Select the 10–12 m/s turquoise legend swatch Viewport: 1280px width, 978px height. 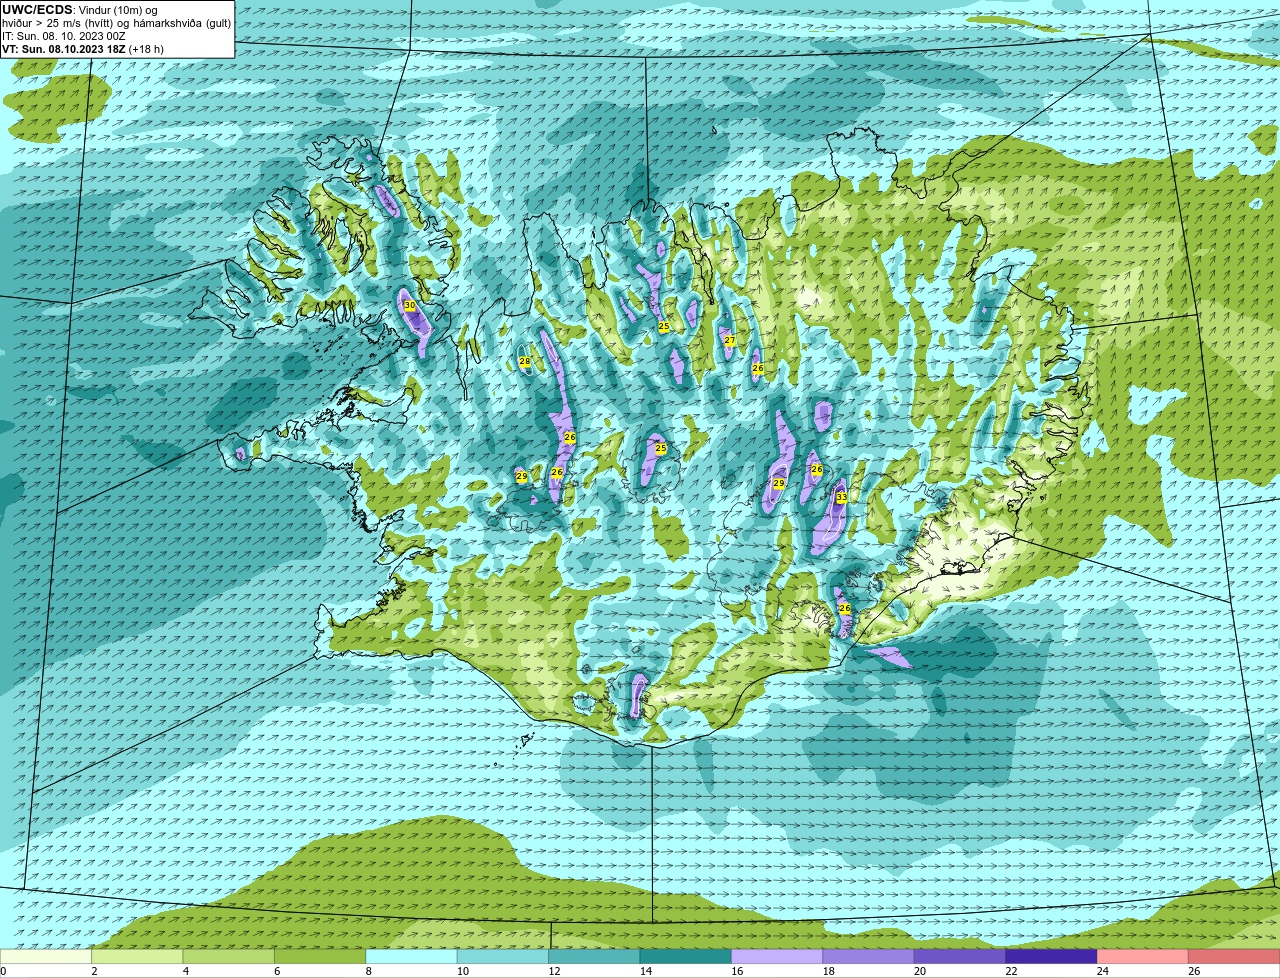click(503, 956)
